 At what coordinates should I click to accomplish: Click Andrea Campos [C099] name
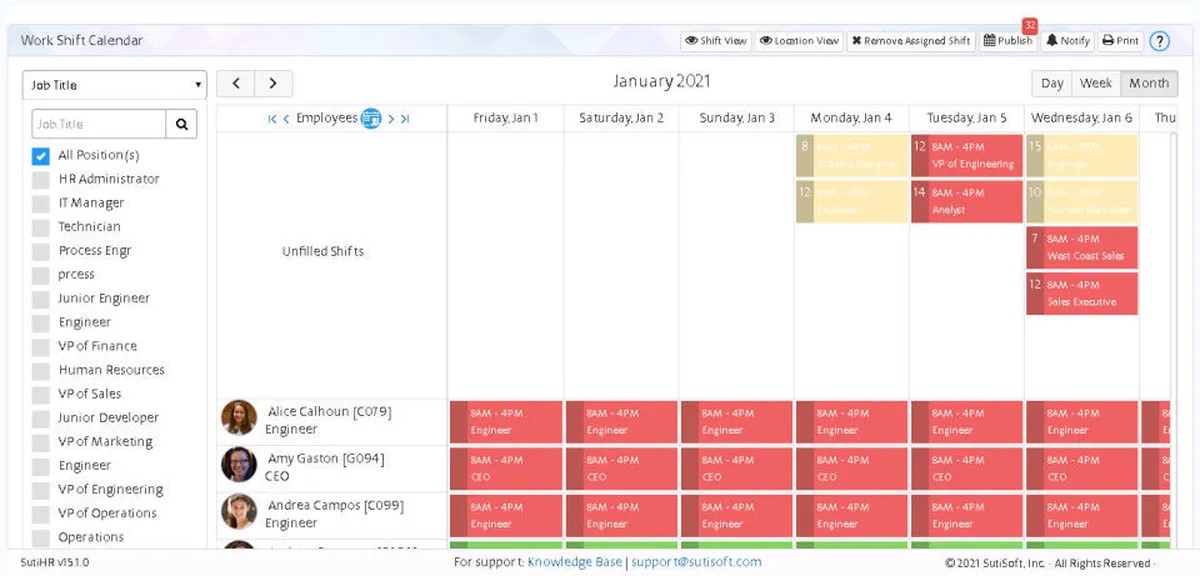(x=336, y=506)
